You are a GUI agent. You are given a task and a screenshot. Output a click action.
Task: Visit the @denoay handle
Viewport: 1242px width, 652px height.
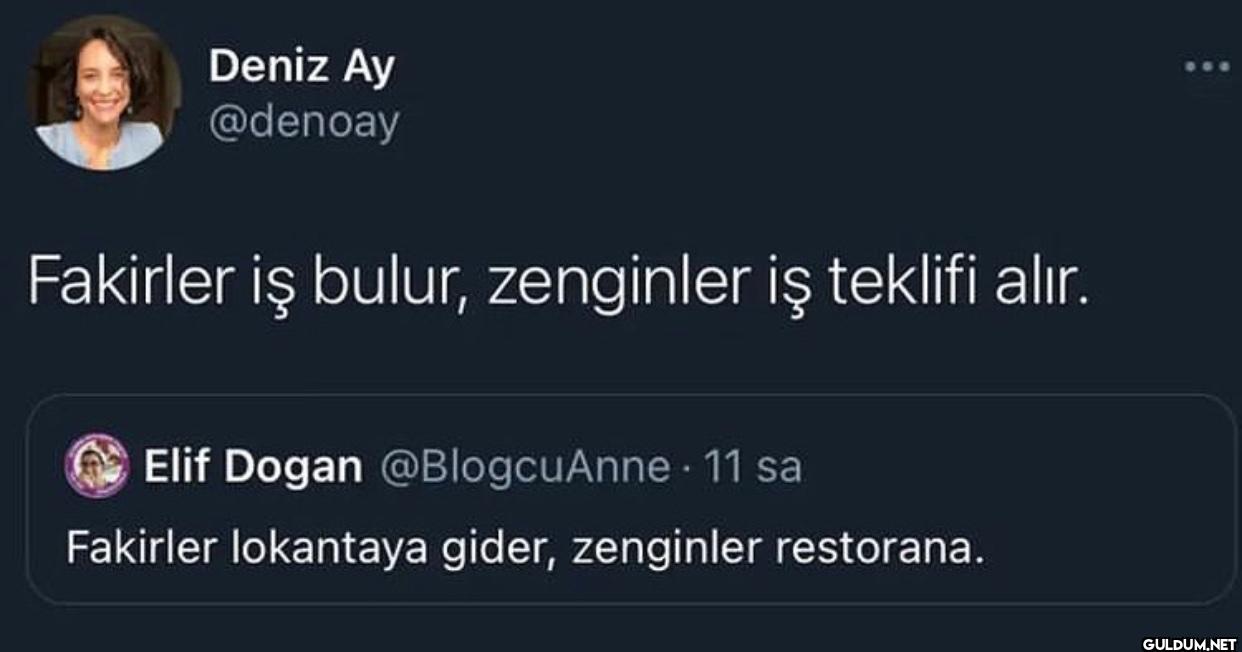(304, 123)
